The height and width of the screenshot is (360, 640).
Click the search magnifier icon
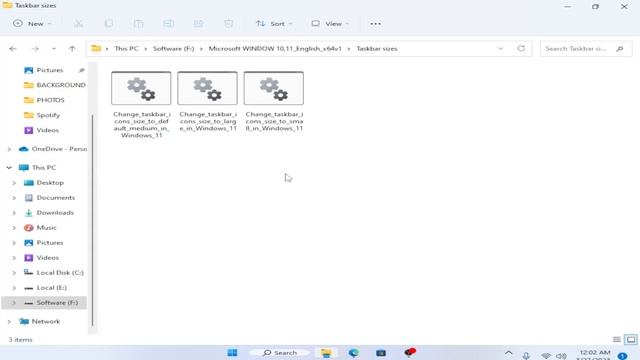pyautogui.click(x=620, y=49)
